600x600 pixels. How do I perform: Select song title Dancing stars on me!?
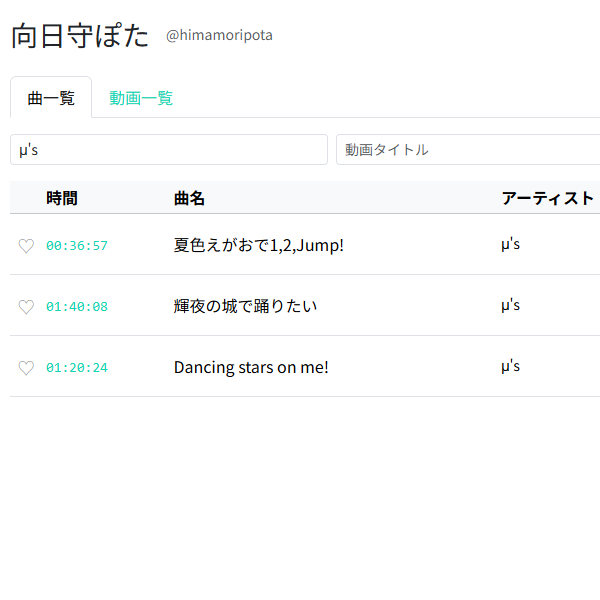click(x=251, y=367)
